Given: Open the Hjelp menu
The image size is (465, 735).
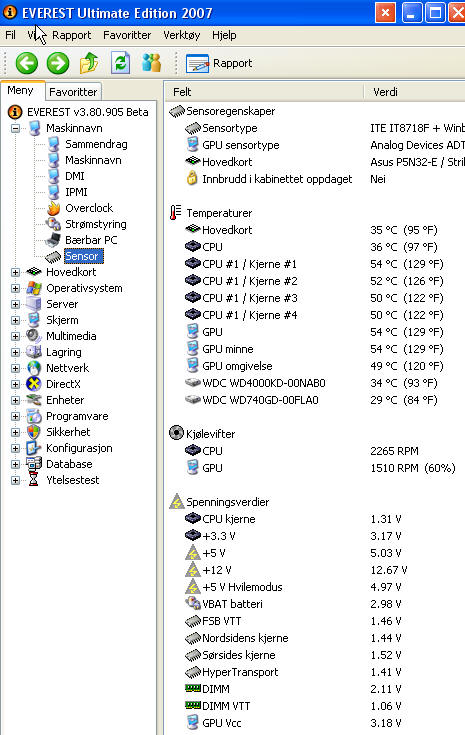Looking at the screenshot, I should pos(224,35).
